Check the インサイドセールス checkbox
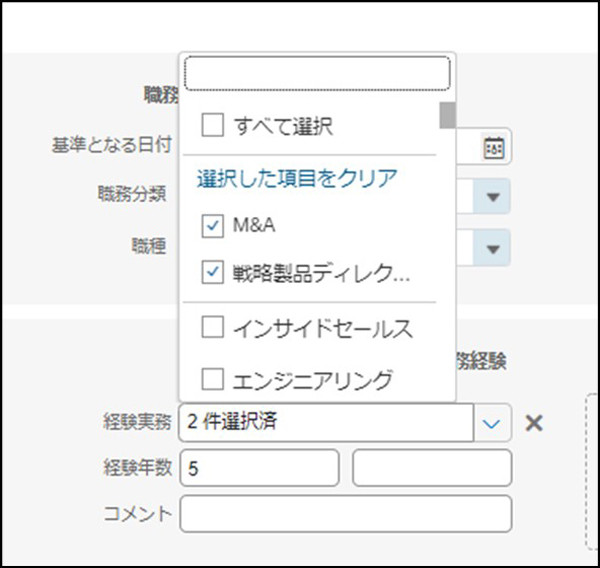Screen dimensions: 600x568 click(212, 327)
